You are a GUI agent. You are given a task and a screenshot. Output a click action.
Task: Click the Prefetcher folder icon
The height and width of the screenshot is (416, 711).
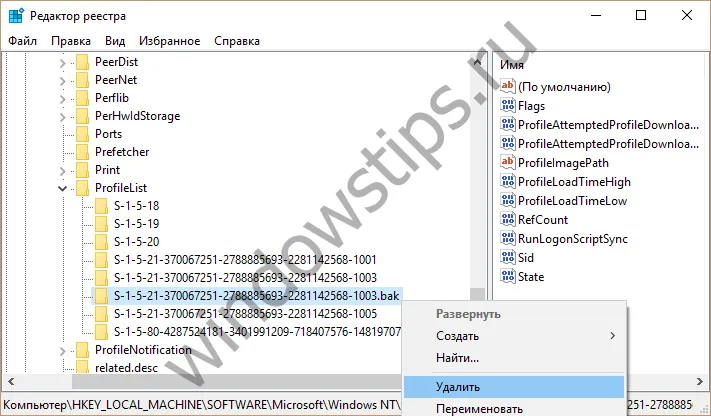pos(83,152)
